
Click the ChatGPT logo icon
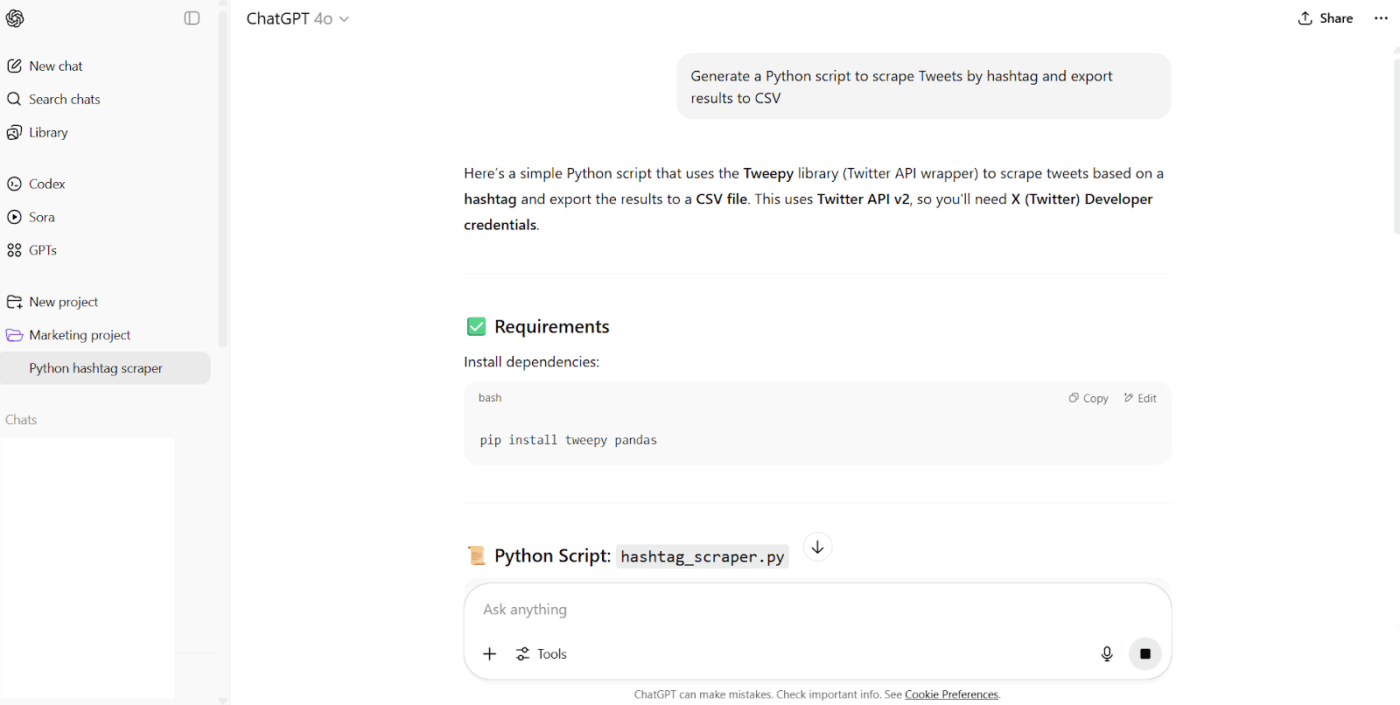pyautogui.click(x=15, y=17)
